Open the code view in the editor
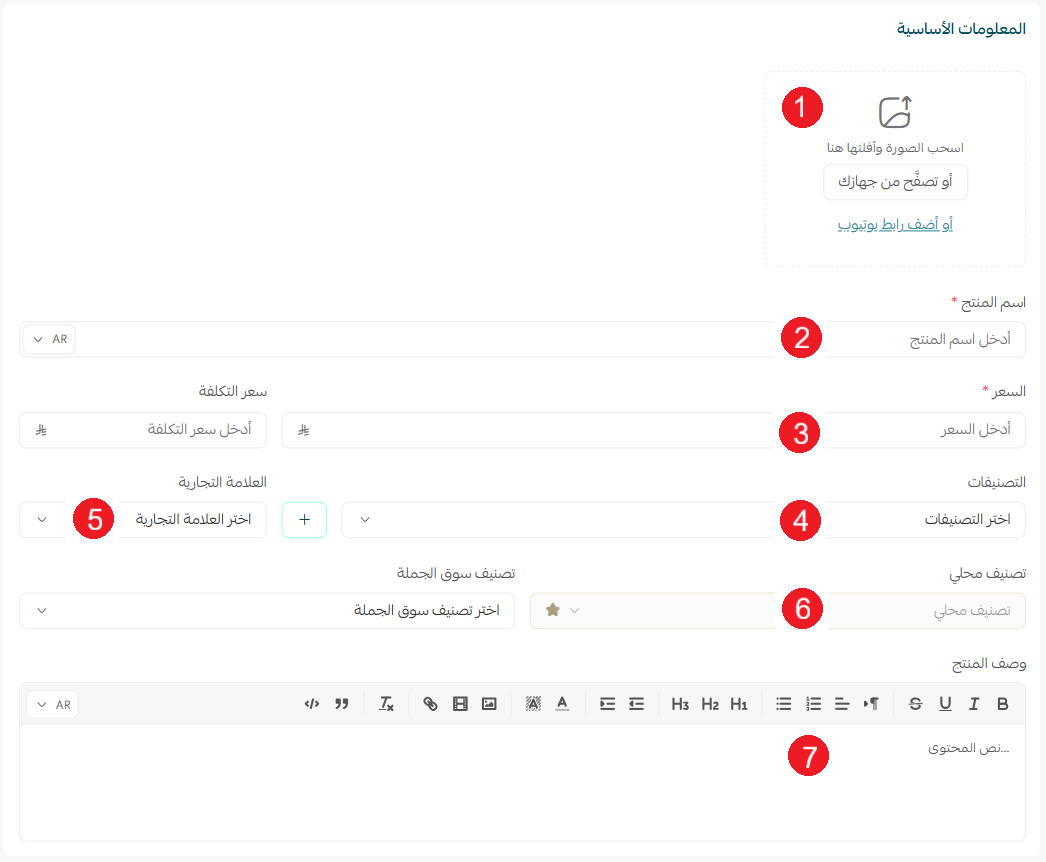 point(312,703)
